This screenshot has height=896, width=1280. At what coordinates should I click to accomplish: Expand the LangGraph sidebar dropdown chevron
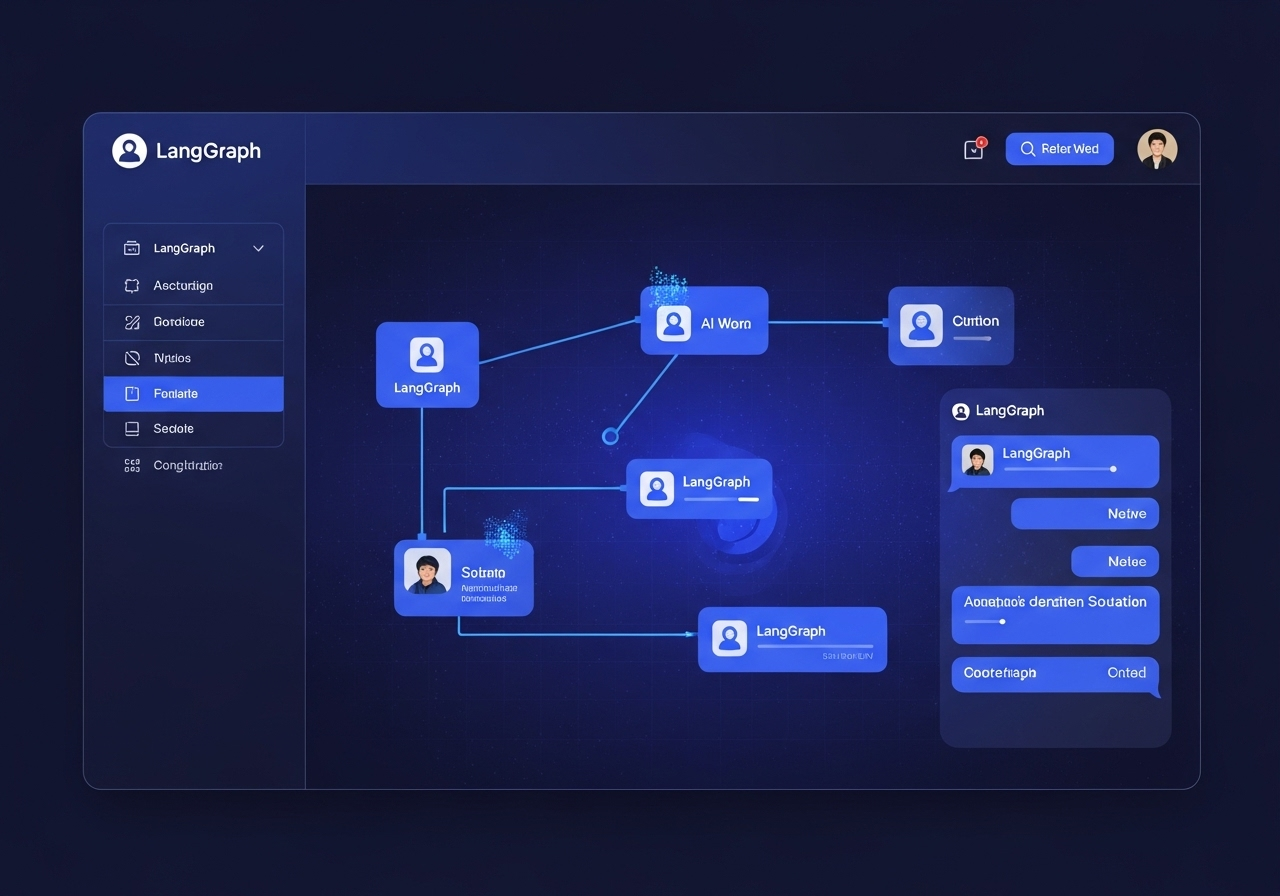coord(258,248)
